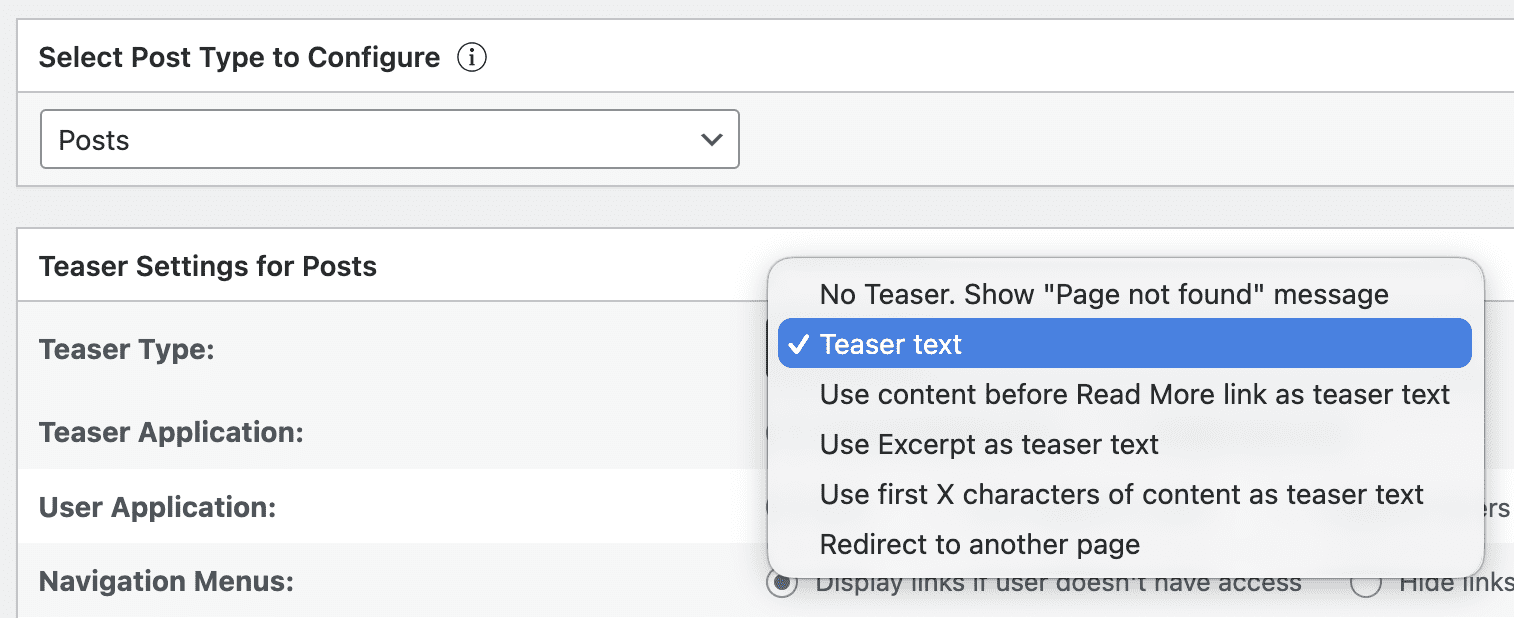
Task: Click the chevron arrow in the Posts selector
Action: [711, 140]
